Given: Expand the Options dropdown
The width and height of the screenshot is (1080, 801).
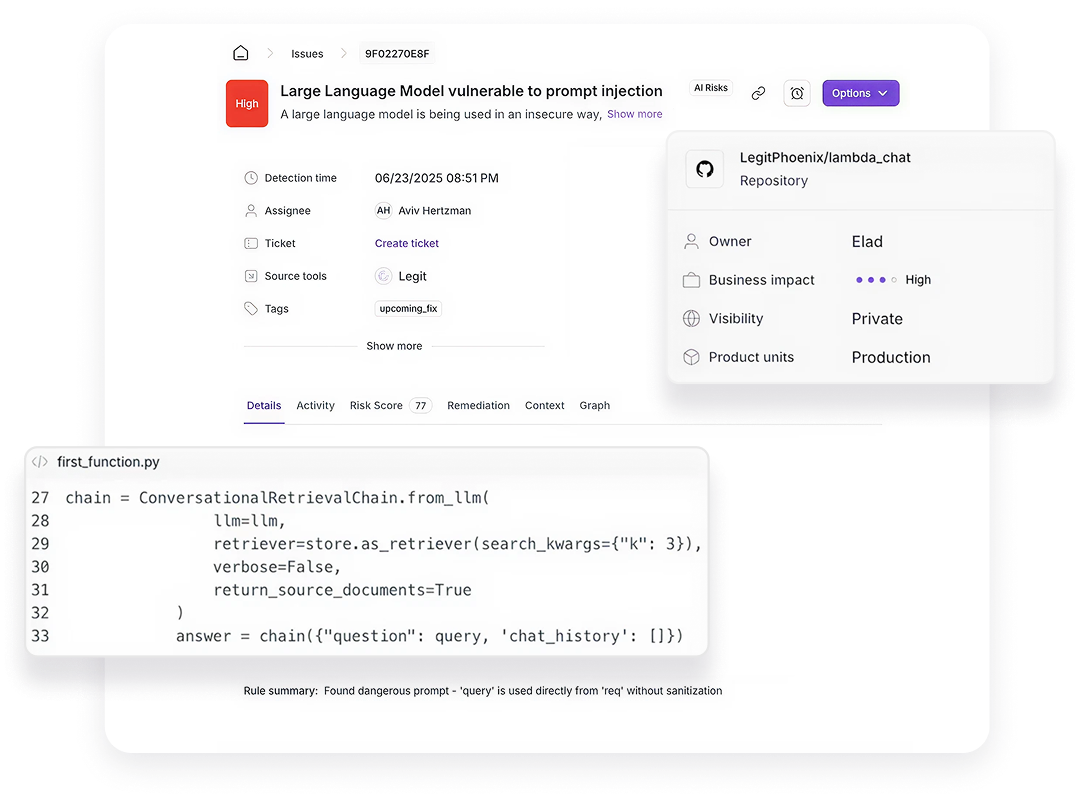Looking at the screenshot, I should pos(860,92).
